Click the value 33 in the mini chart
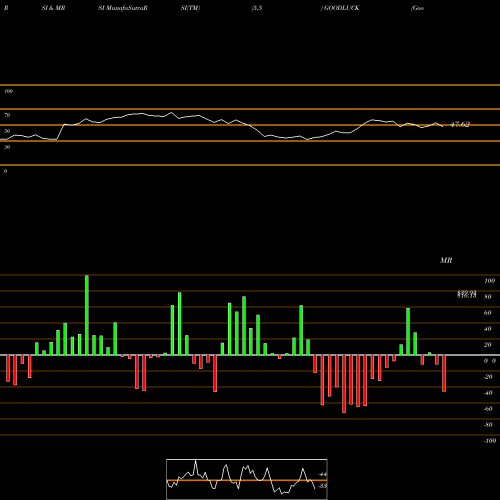Screen dimensions: 500x500 [323, 486]
